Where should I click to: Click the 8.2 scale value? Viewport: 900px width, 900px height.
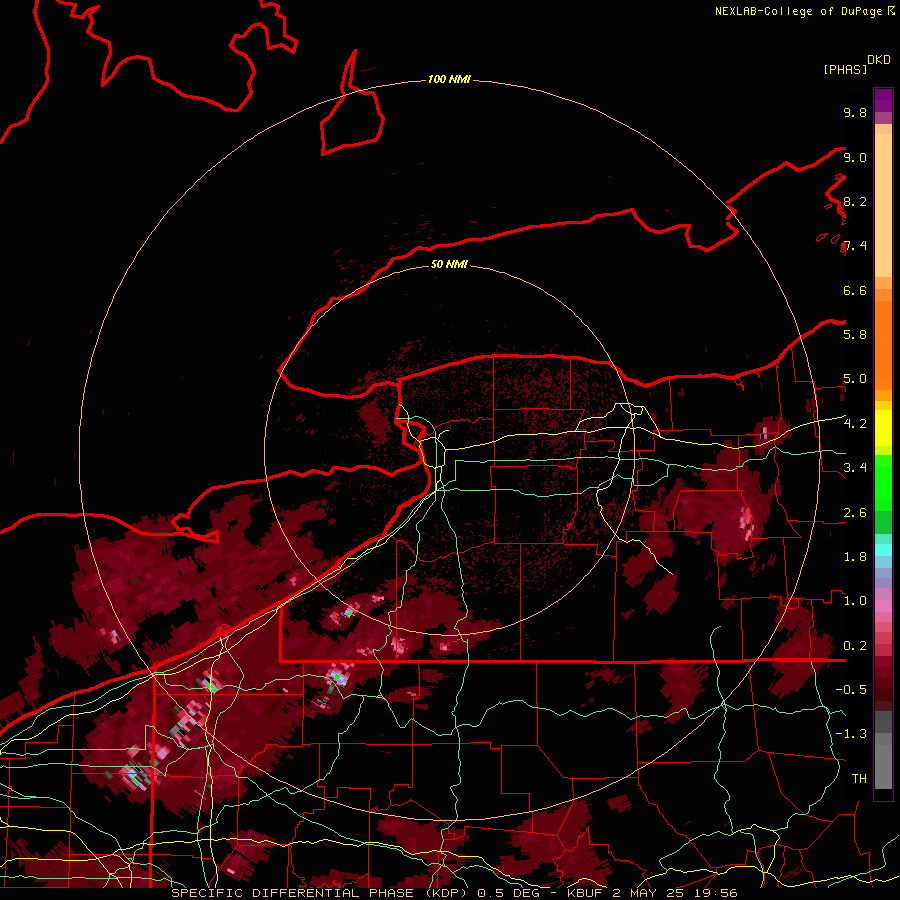point(855,201)
